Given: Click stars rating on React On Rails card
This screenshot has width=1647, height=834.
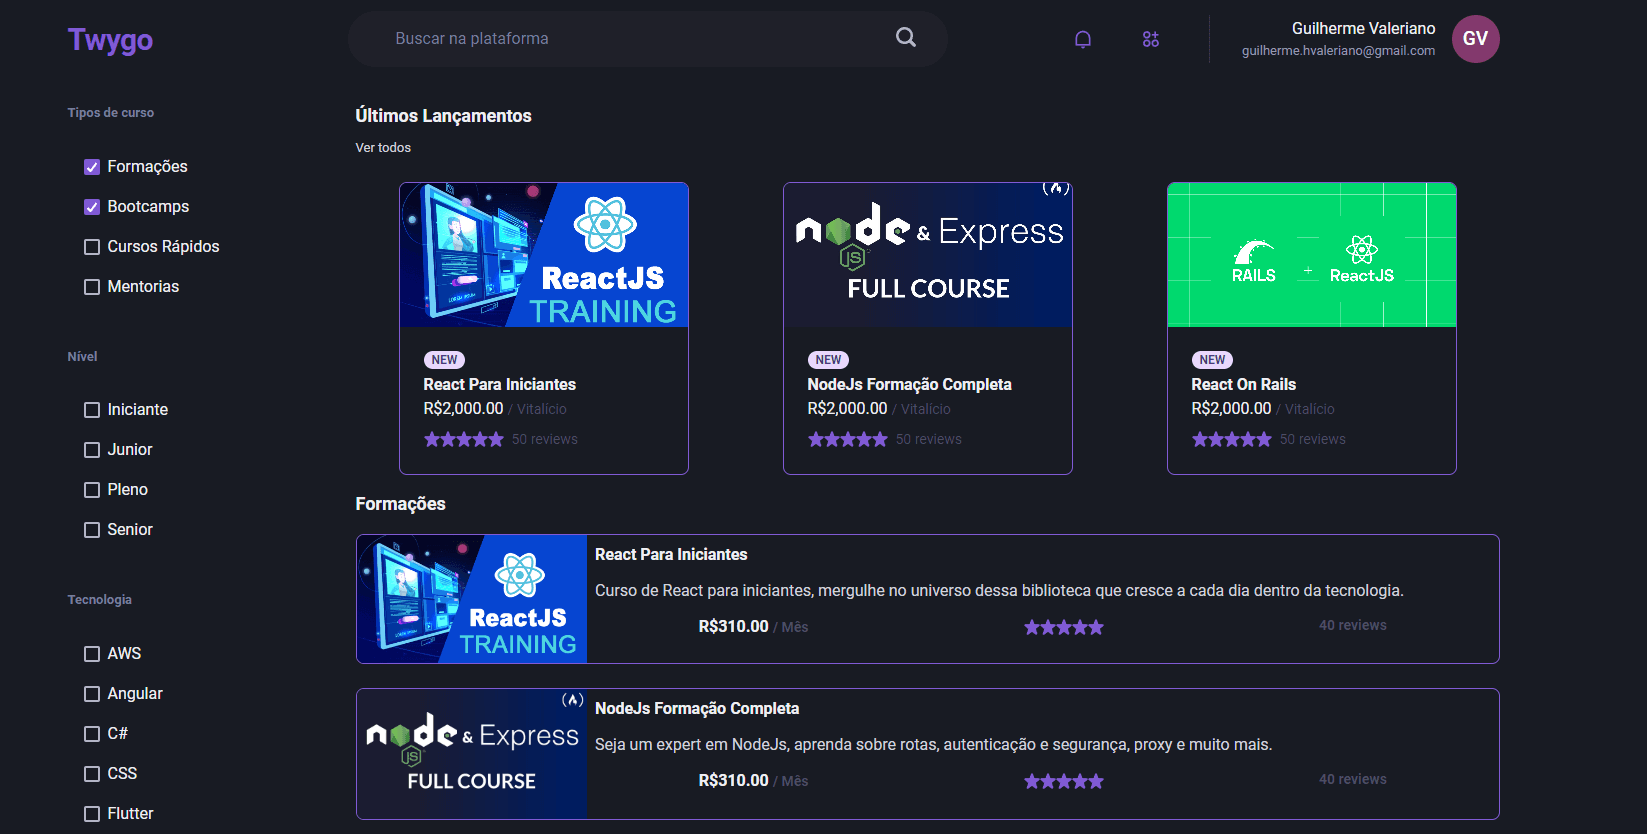Looking at the screenshot, I should [x=1232, y=439].
